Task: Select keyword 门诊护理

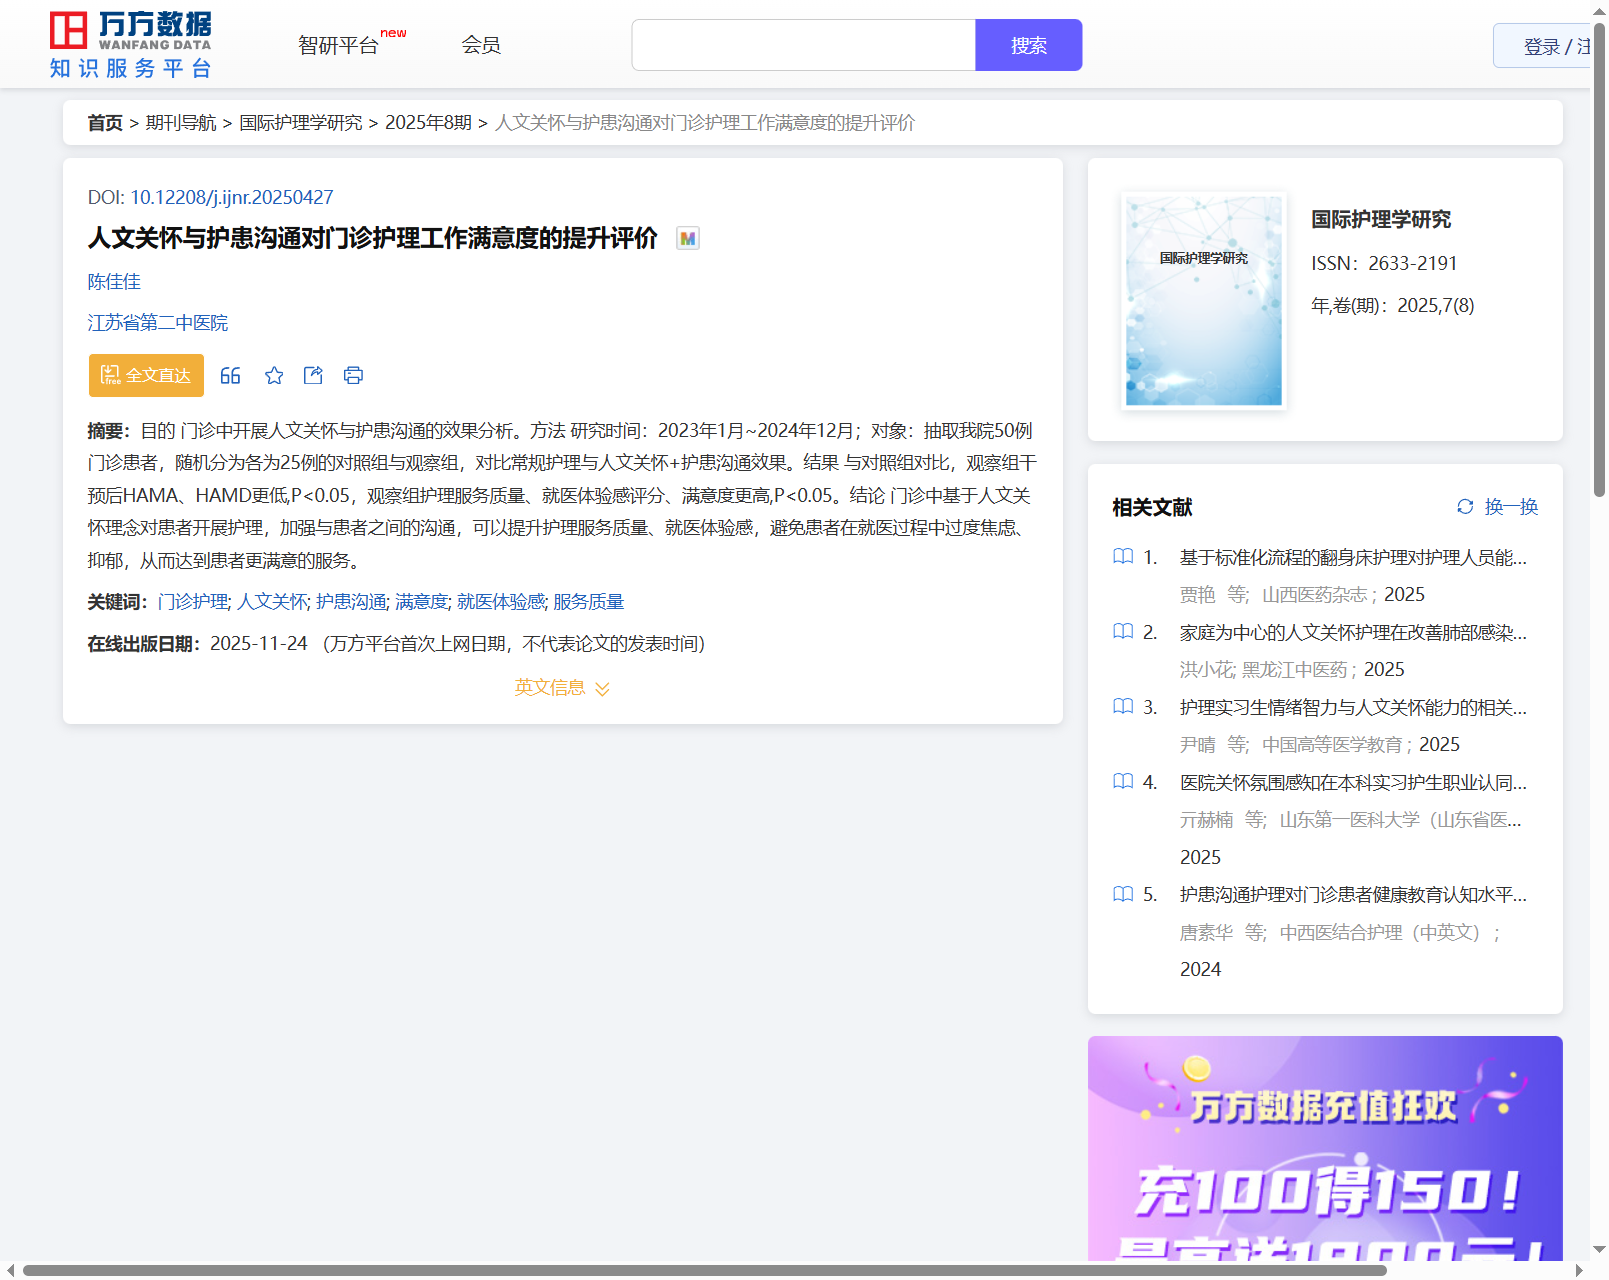Action: pyautogui.click(x=192, y=602)
